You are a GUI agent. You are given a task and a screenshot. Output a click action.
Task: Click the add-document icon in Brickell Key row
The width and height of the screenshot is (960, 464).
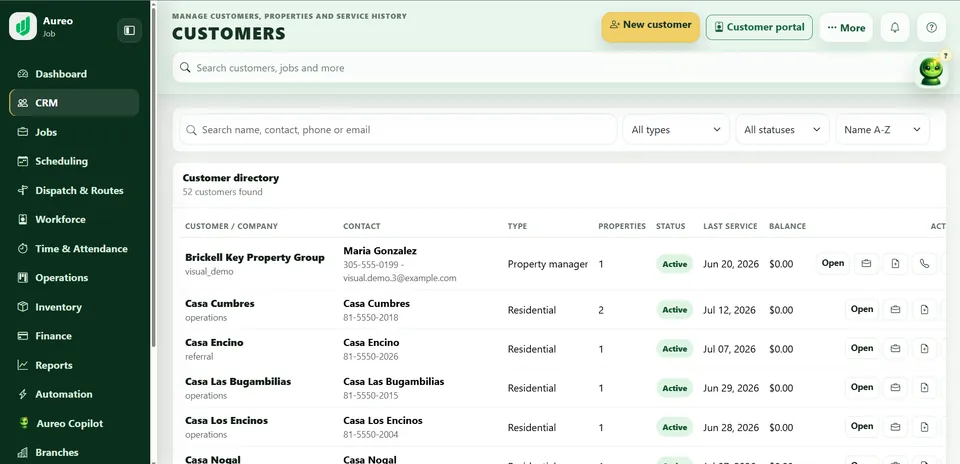895,264
